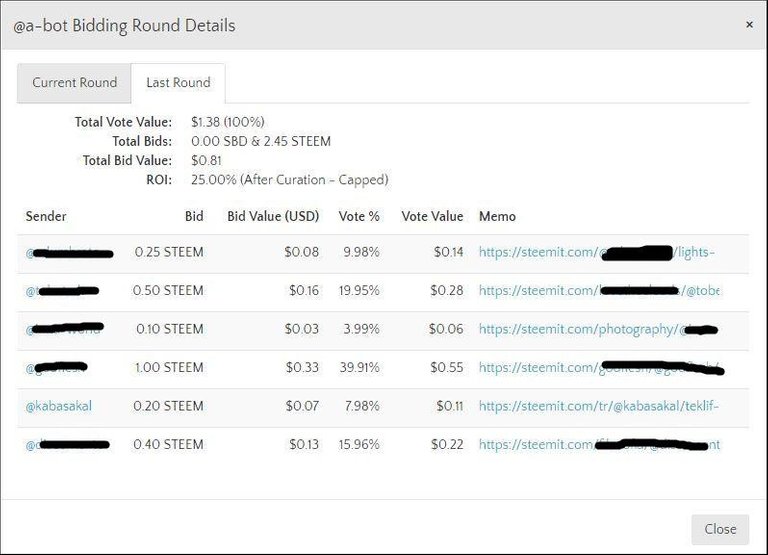Click the $0.55 vote value

pyautogui.click(x=447, y=367)
